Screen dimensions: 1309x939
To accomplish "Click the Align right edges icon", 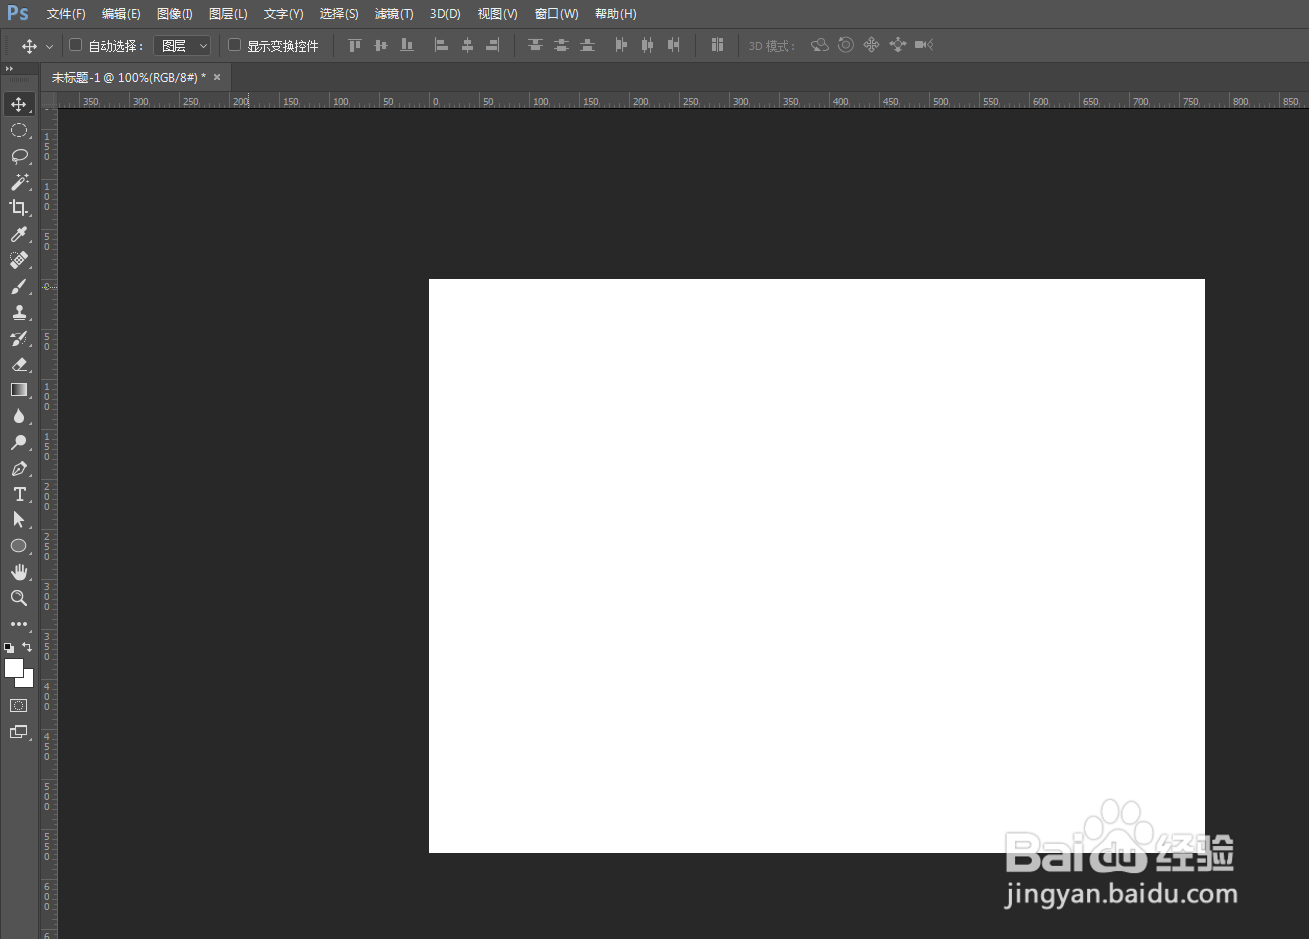I will 493,45.
